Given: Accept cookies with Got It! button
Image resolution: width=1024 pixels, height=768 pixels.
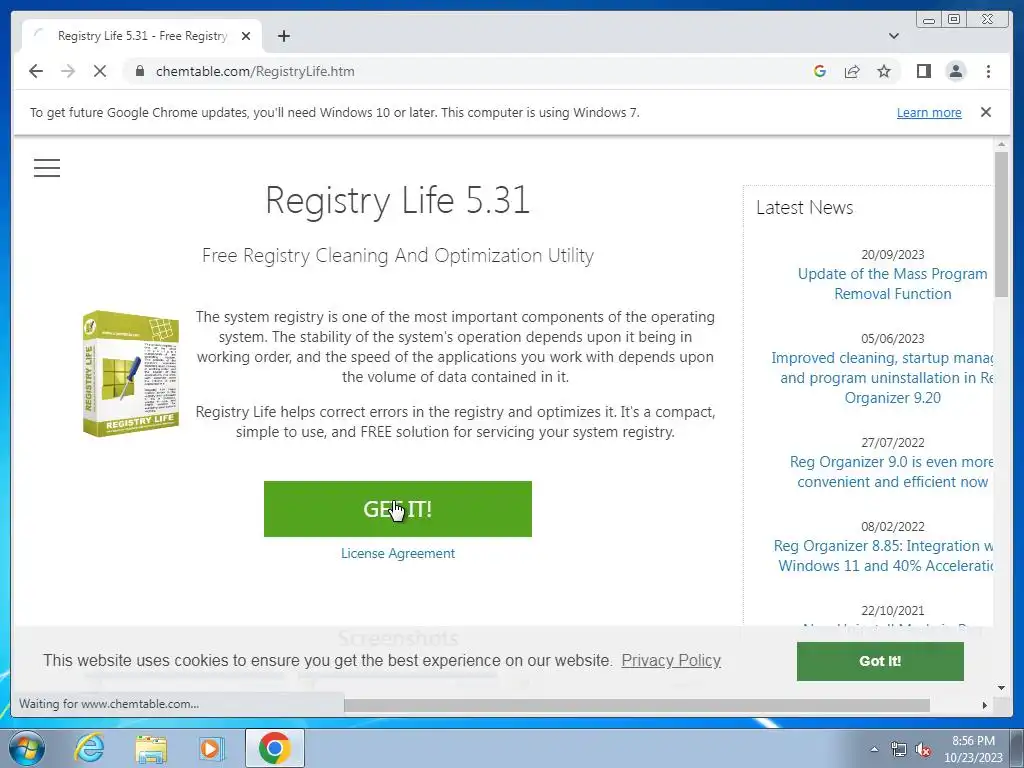Looking at the screenshot, I should [x=880, y=661].
